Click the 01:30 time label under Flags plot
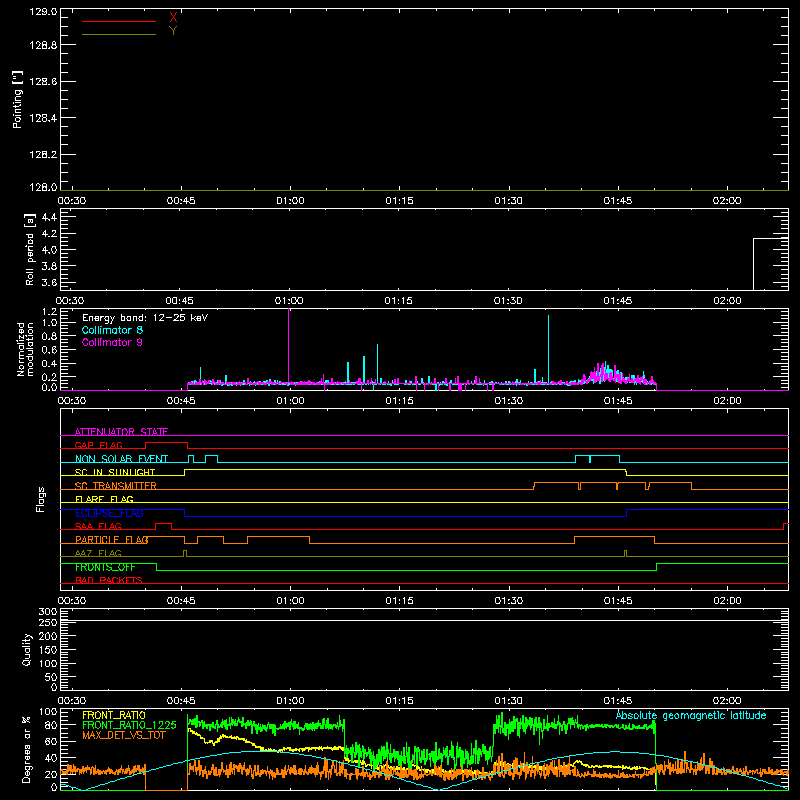Image resolution: width=800 pixels, height=800 pixels. 508,601
